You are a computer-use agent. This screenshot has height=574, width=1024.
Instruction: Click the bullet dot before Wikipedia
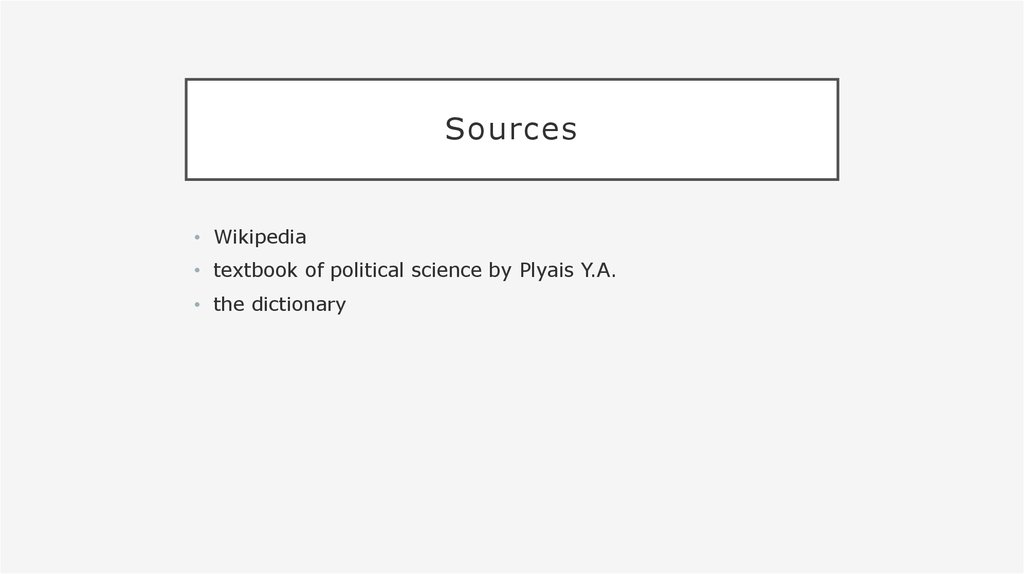197,238
